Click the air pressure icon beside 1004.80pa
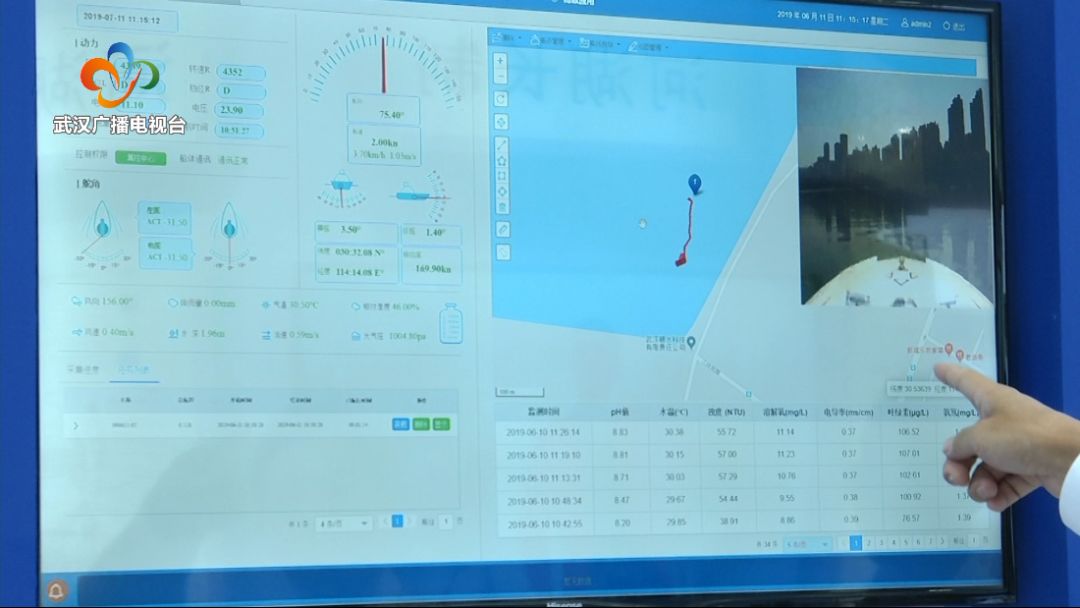This screenshot has height=608, width=1080. (355, 336)
